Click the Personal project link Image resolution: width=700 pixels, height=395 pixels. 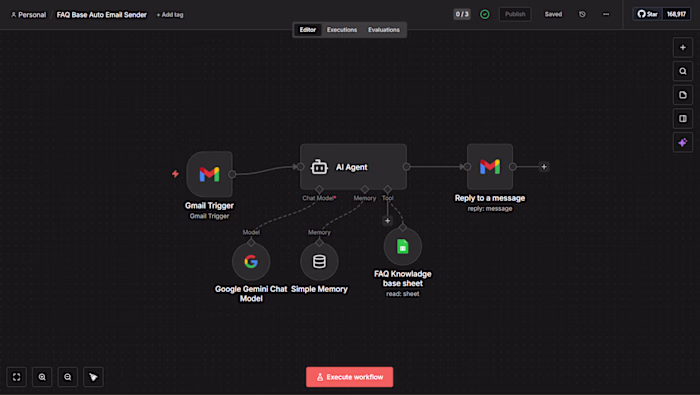click(29, 15)
